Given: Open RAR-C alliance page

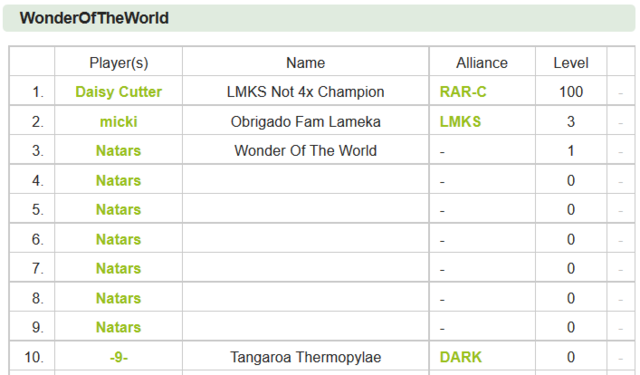Looking at the screenshot, I should [x=463, y=92].
